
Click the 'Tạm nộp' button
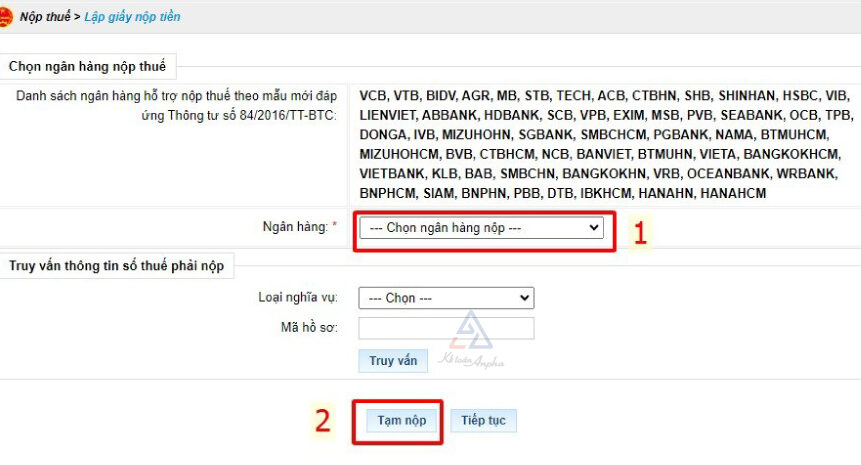[x=402, y=421]
